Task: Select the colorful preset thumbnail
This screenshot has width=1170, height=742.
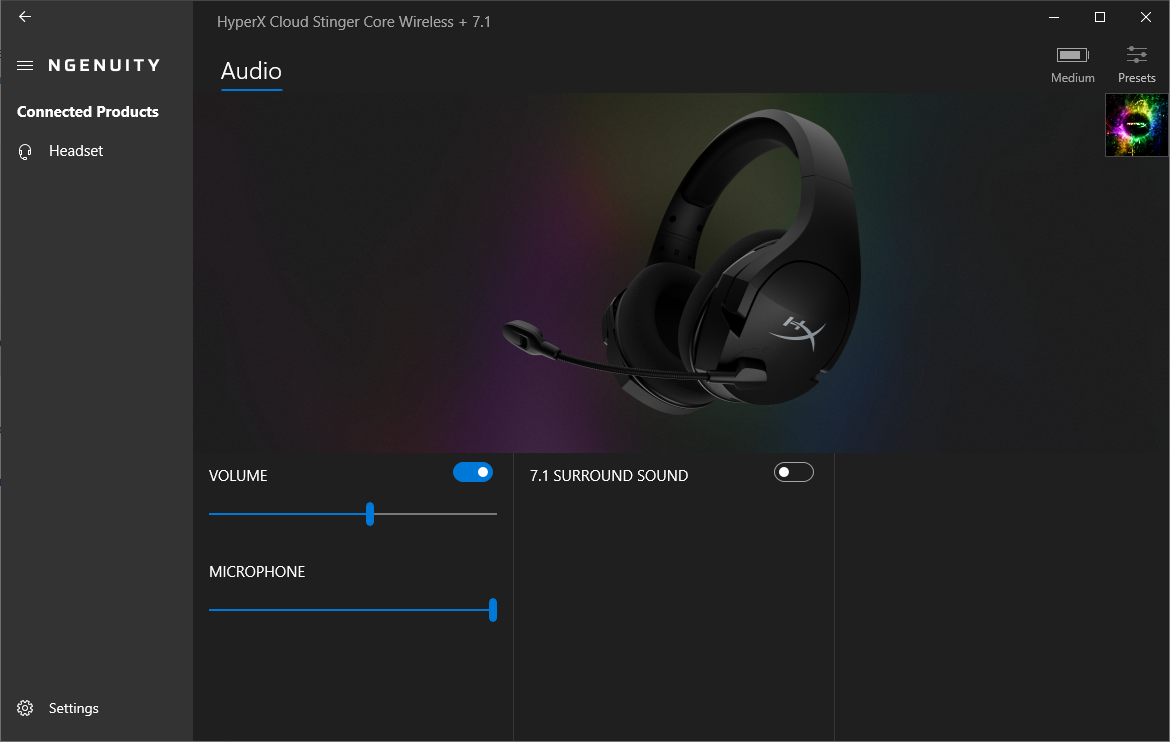Action: coord(1136,125)
